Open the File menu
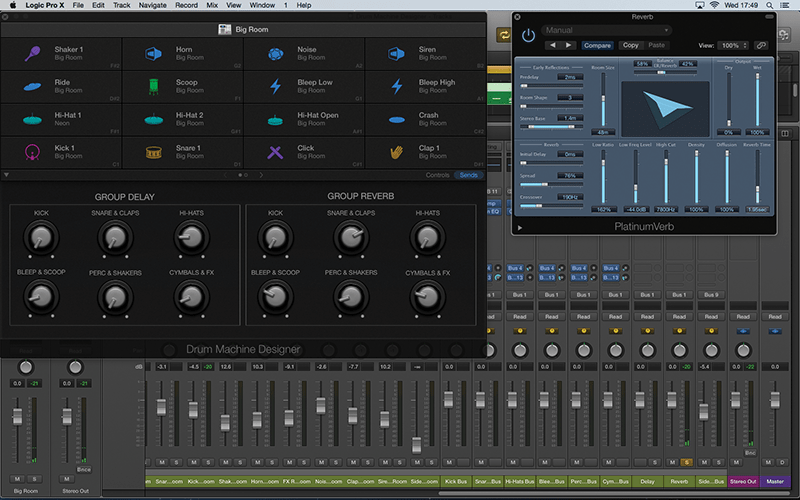 click(78, 5)
